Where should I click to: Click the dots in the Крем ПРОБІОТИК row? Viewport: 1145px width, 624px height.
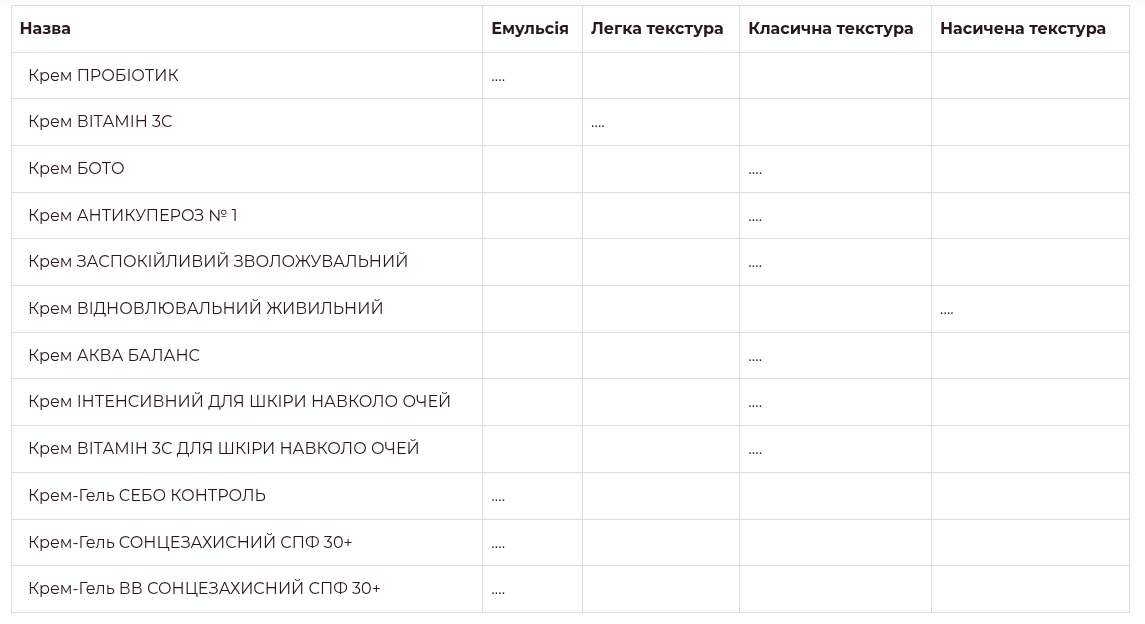(x=498, y=78)
